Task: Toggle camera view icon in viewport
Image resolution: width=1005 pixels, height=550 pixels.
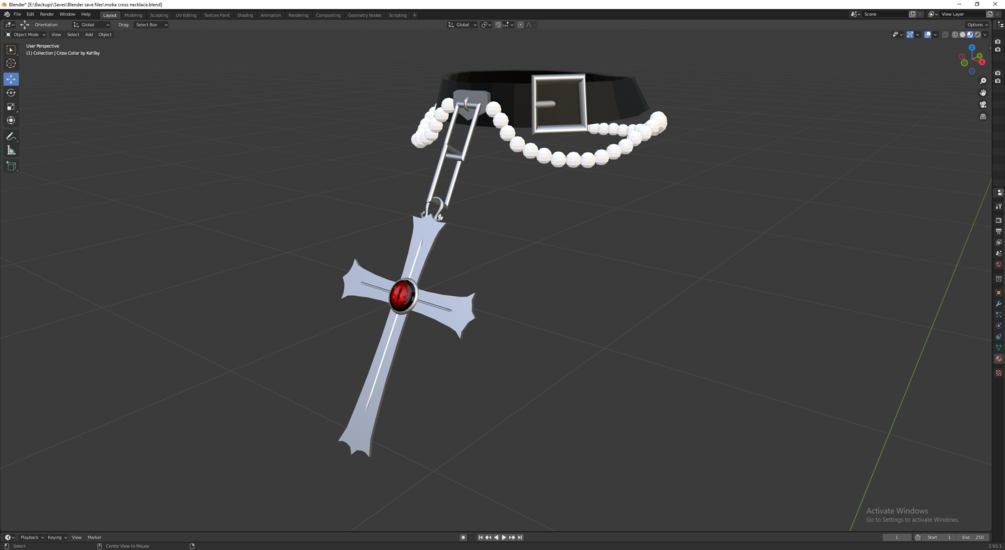Action: click(x=983, y=104)
